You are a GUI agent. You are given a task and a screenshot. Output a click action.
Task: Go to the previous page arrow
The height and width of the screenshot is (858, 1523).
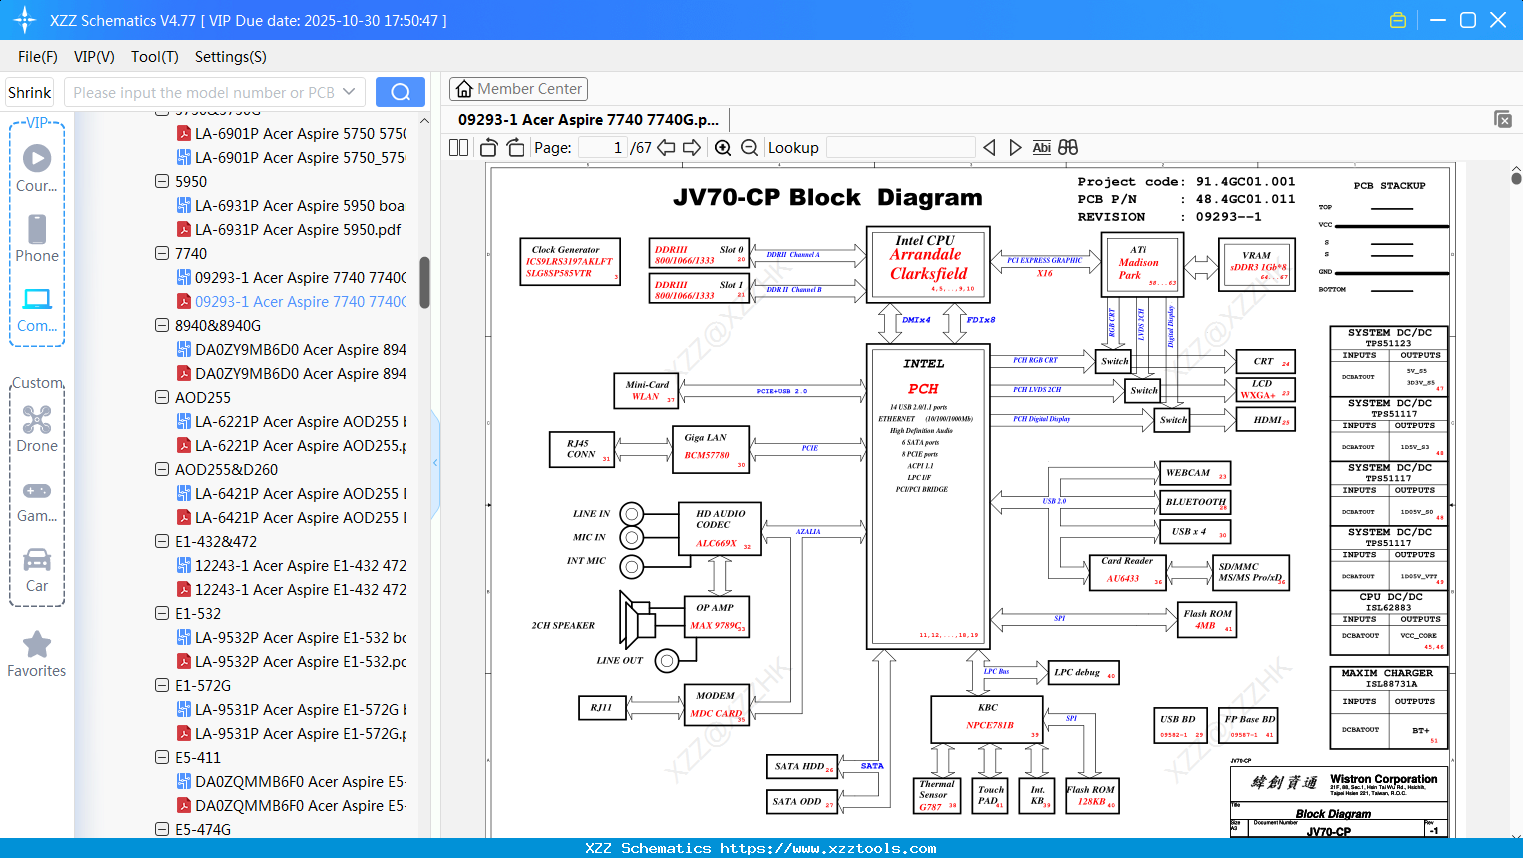pyautogui.click(x=666, y=148)
